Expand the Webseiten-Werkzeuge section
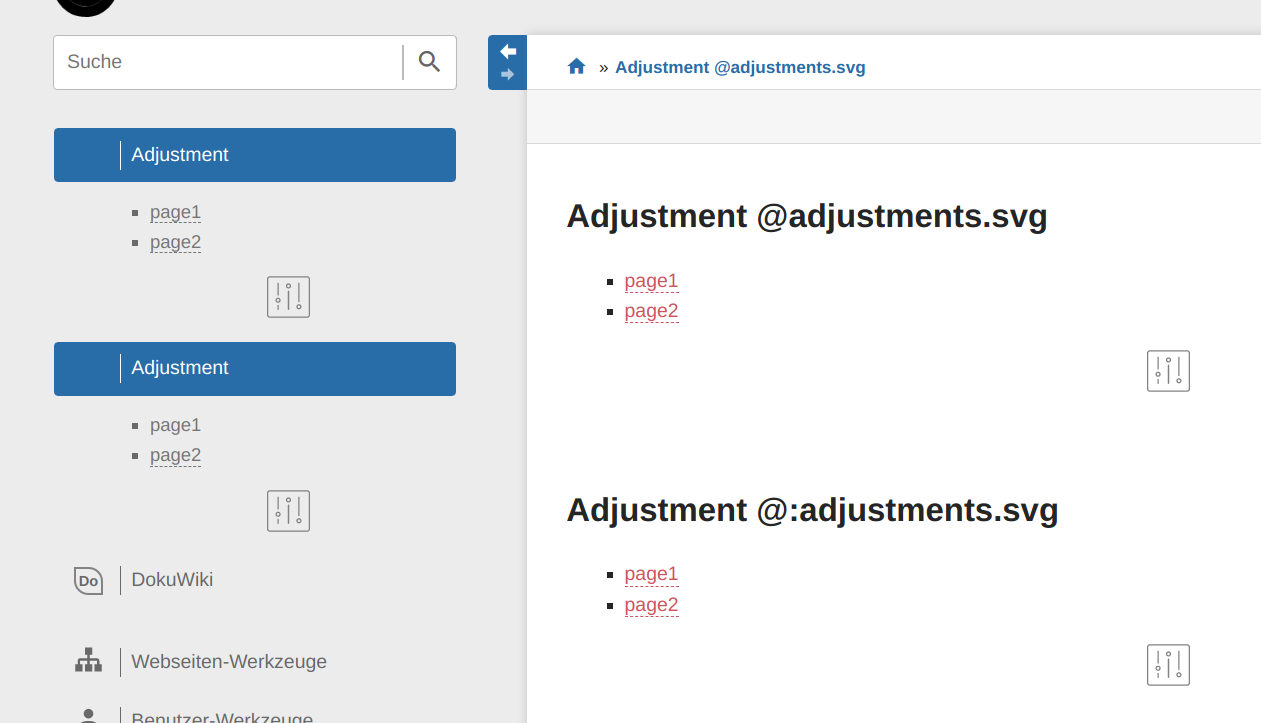The image size is (1261, 723). pos(228,661)
